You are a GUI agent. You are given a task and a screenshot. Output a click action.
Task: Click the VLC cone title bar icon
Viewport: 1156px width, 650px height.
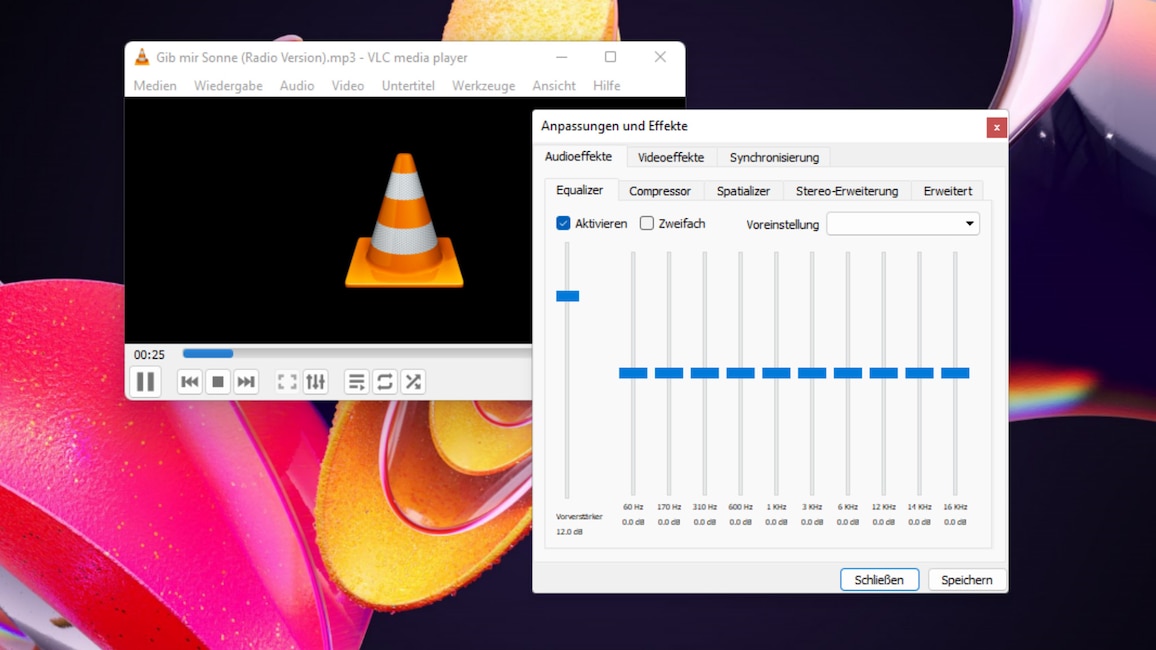(x=142, y=57)
